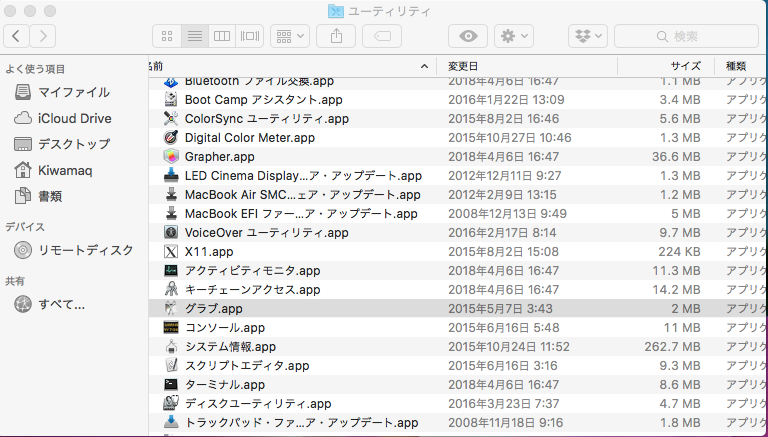Image resolution: width=768 pixels, height=437 pixels.
Task: Click the search field (検索)
Action: [x=685, y=36]
